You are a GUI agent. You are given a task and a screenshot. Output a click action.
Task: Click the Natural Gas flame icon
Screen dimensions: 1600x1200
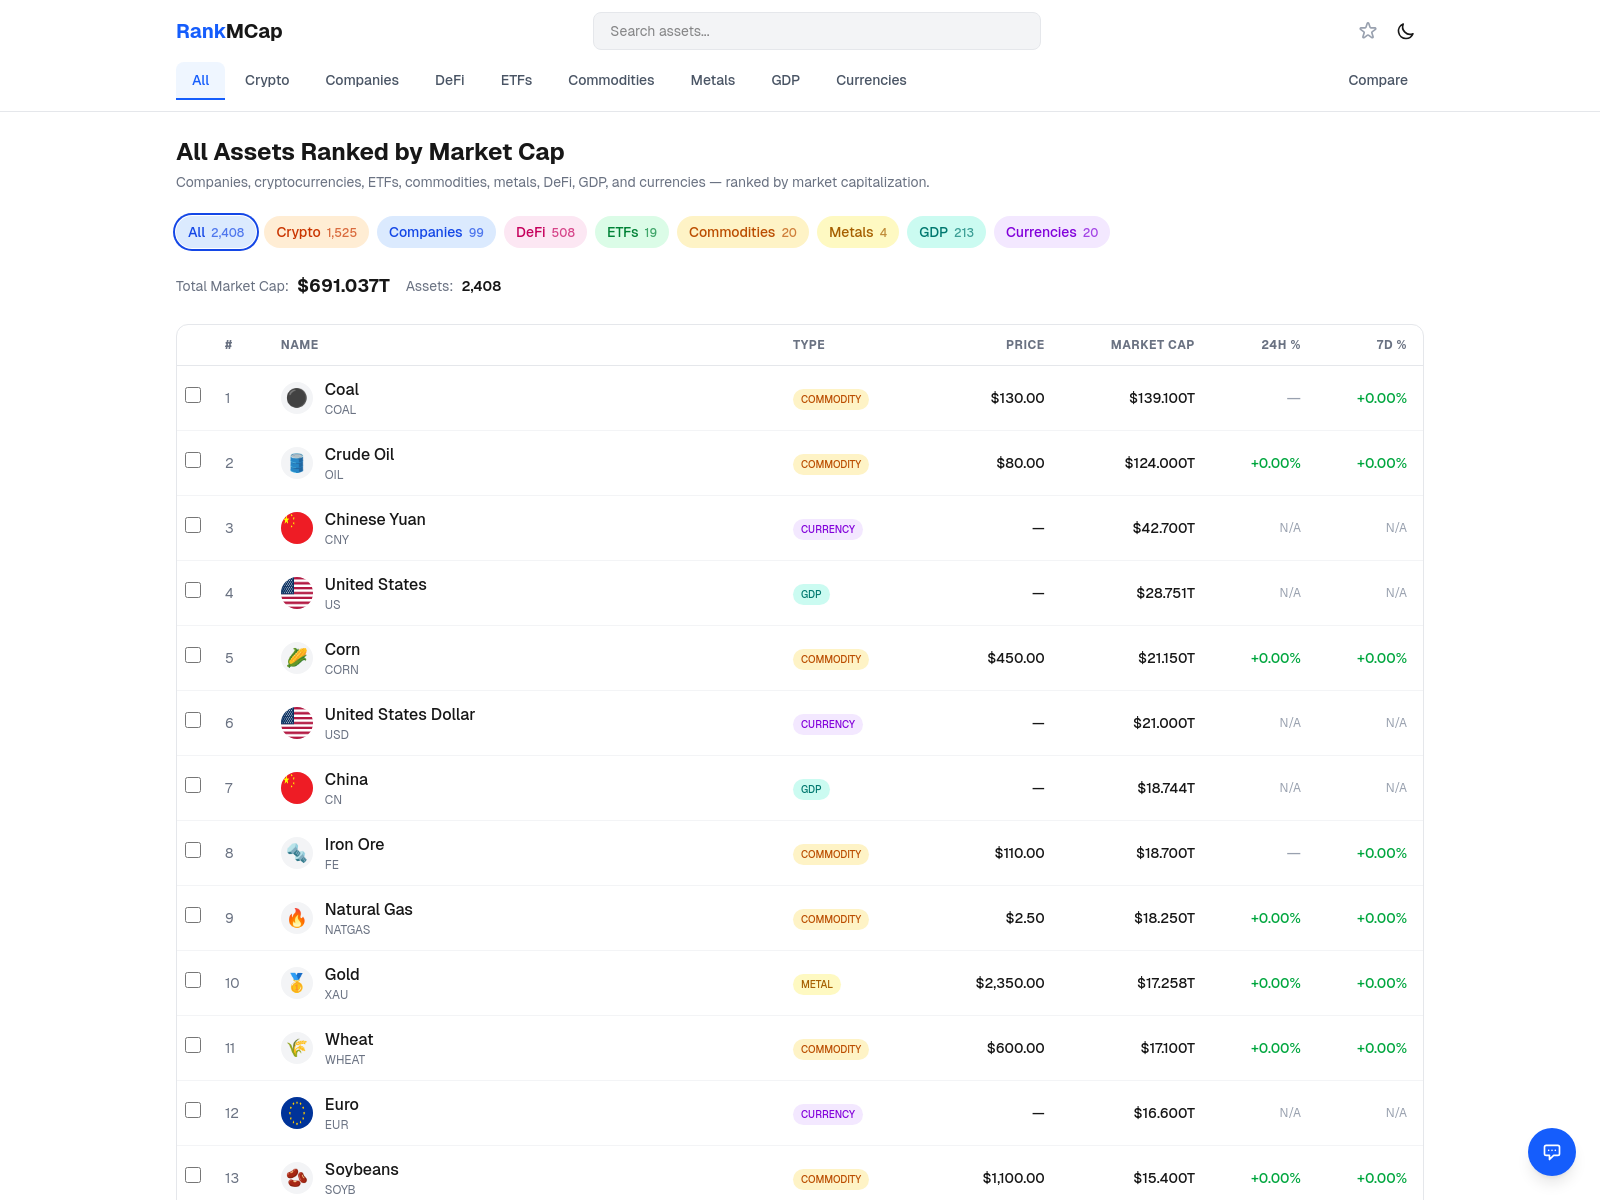(x=297, y=918)
